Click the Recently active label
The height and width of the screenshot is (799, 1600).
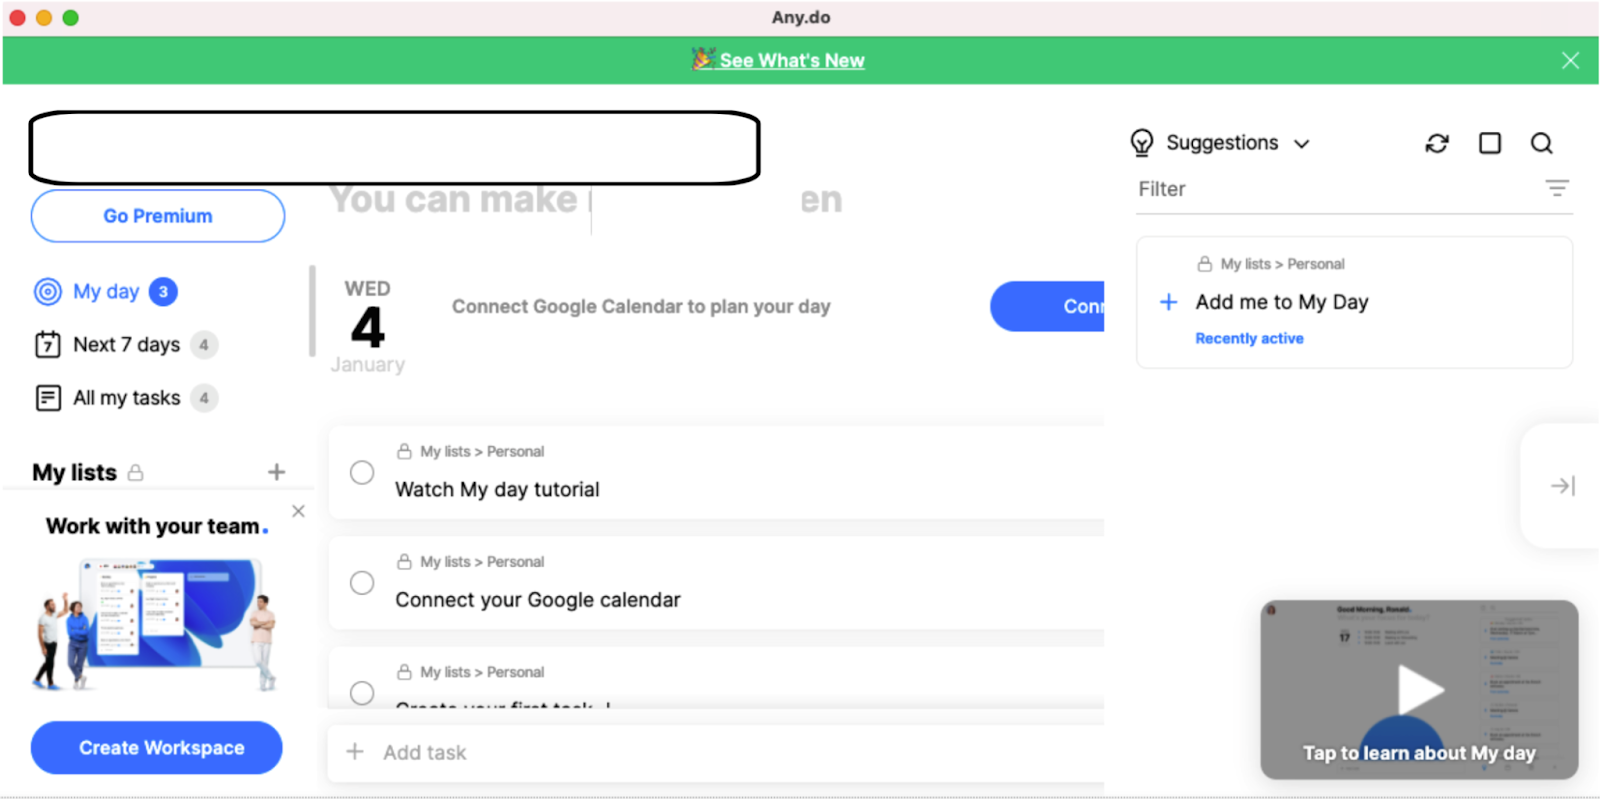(1249, 339)
